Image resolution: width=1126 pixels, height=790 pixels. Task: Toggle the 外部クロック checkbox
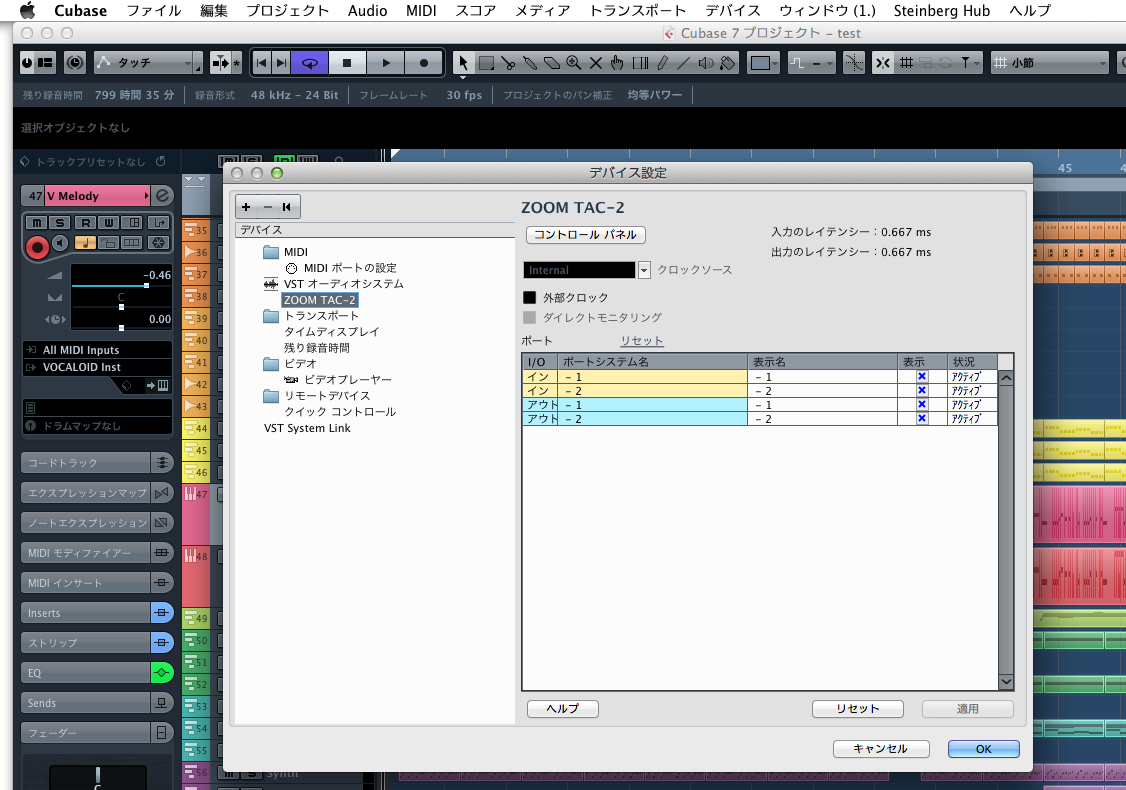click(530, 297)
